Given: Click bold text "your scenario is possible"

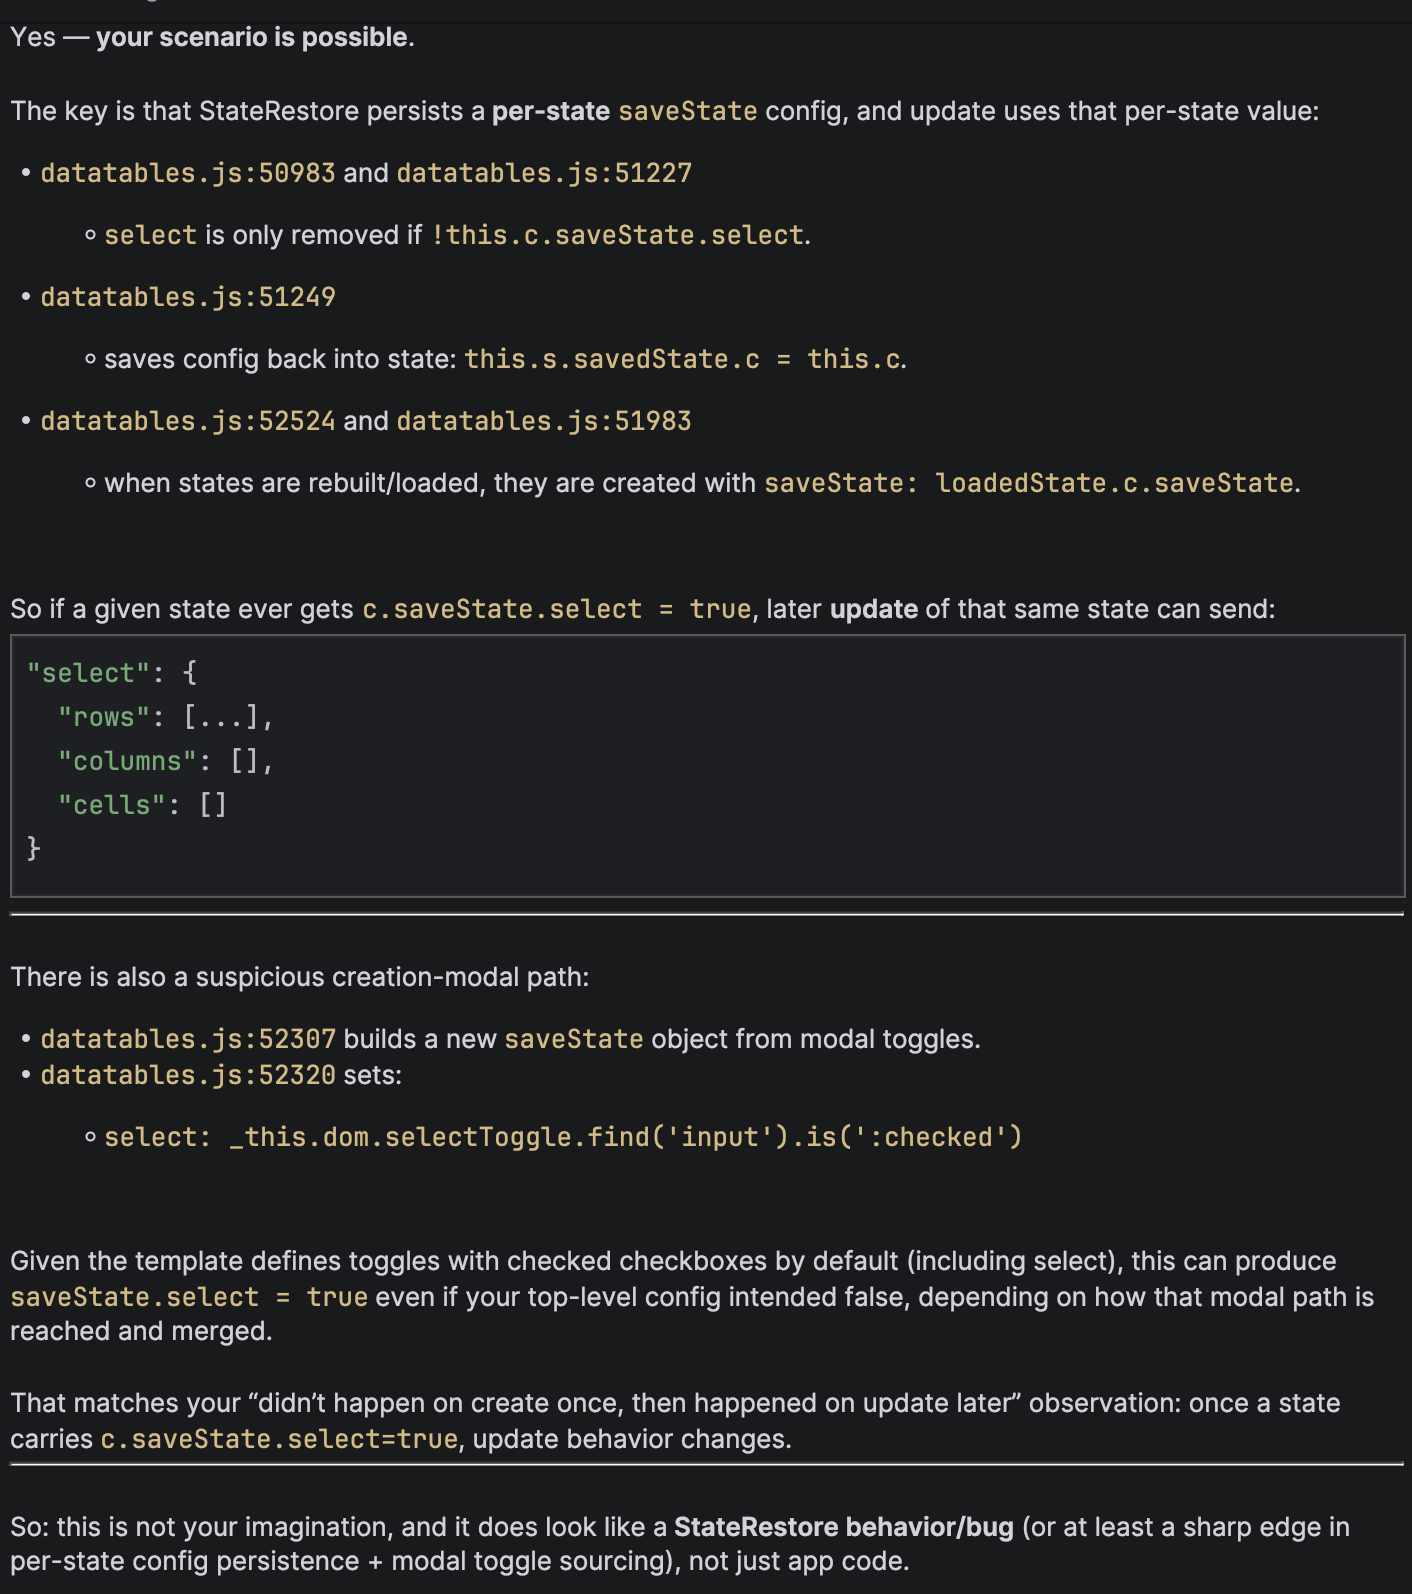Looking at the screenshot, I should tap(252, 37).
